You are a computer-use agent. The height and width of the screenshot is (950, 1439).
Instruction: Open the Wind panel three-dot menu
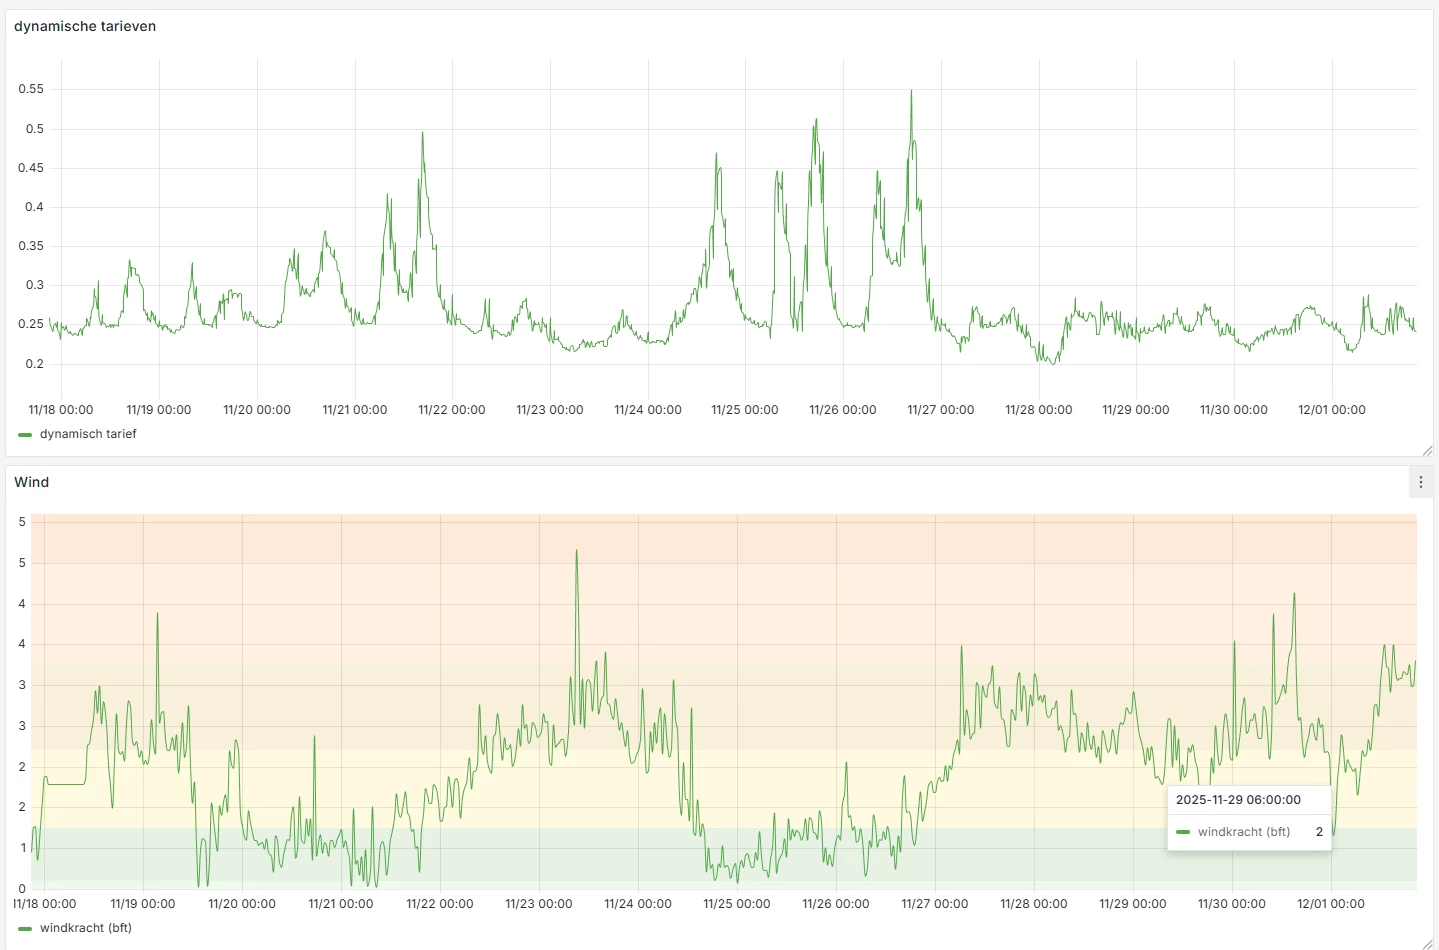1421,482
